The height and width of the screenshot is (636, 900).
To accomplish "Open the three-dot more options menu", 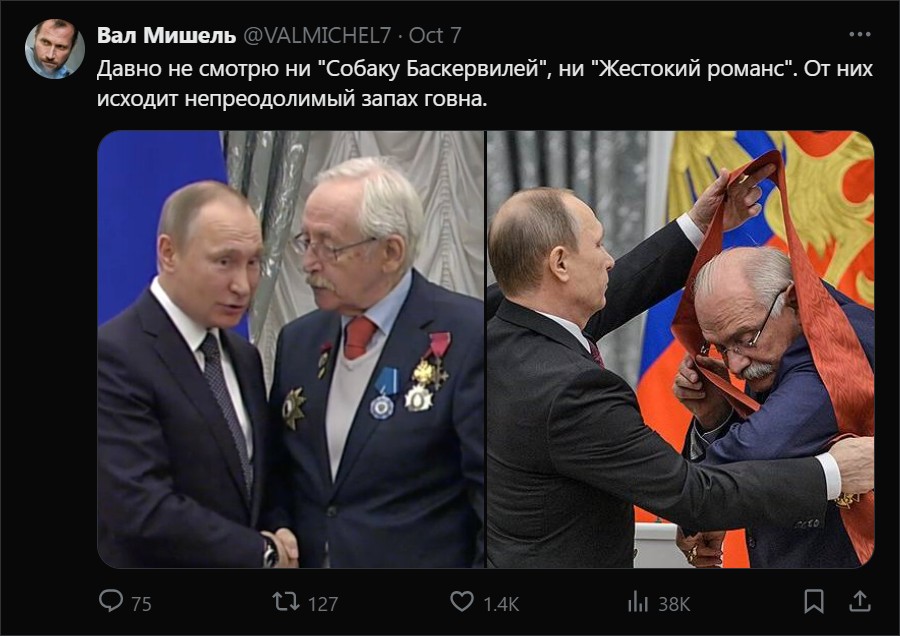I will pyautogui.click(x=859, y=34).
